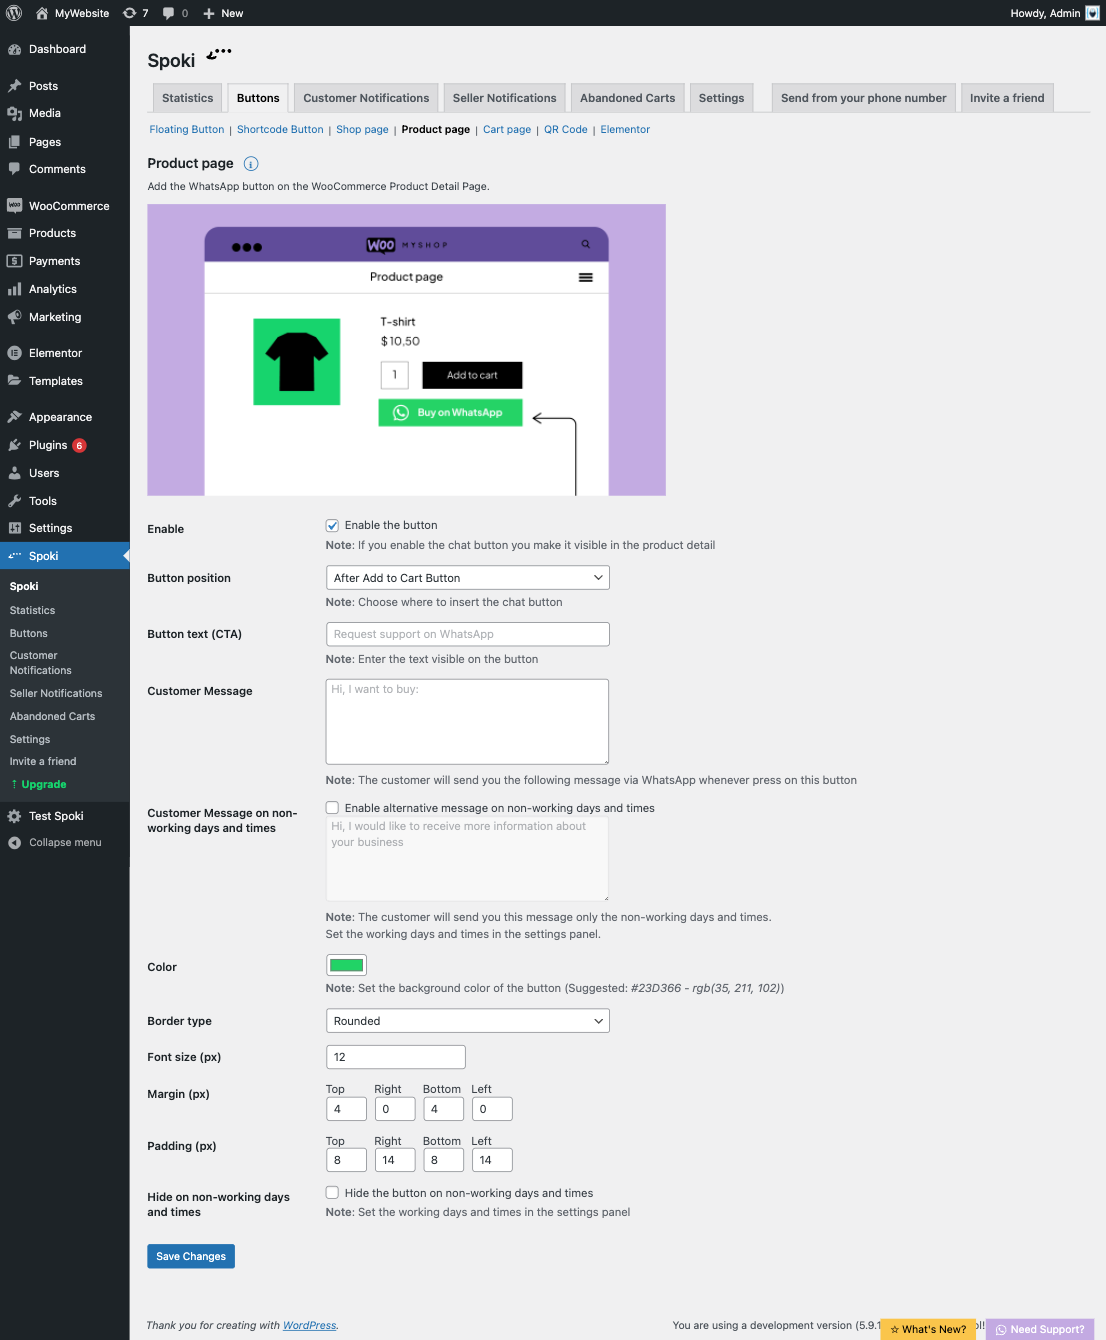Click the Posts pin icon
This screenshot has height=1340, width=1106.
(x=15, y=86)
